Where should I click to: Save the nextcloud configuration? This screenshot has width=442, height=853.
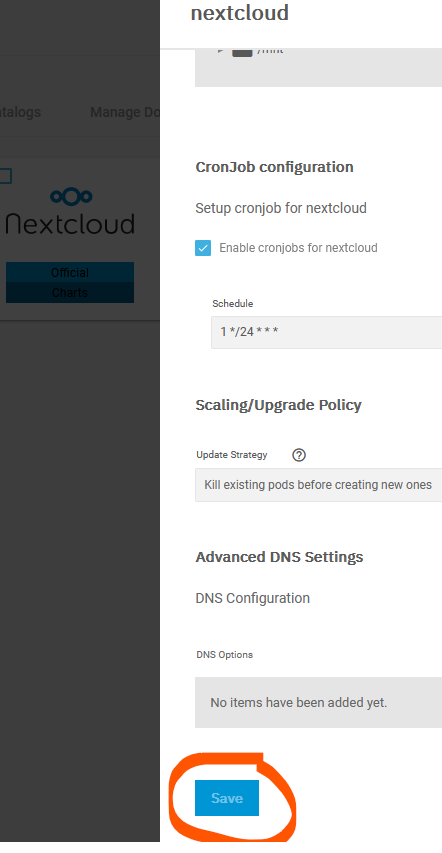tap(227, 798)
